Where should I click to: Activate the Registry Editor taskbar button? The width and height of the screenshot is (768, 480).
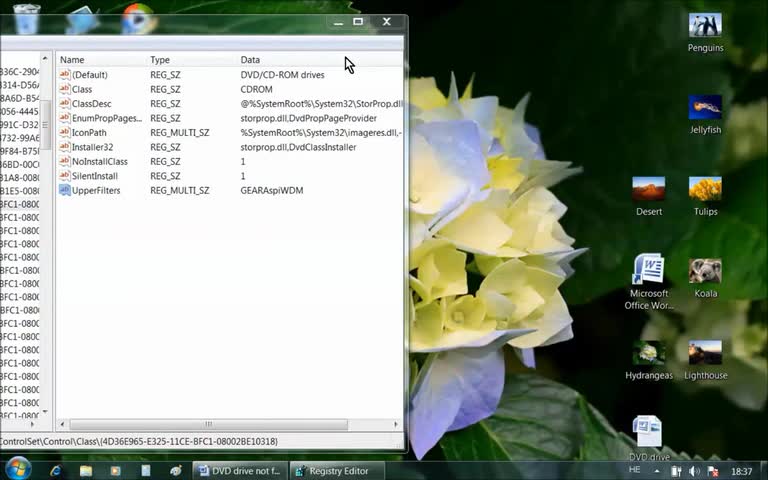[x=337, y=471]
